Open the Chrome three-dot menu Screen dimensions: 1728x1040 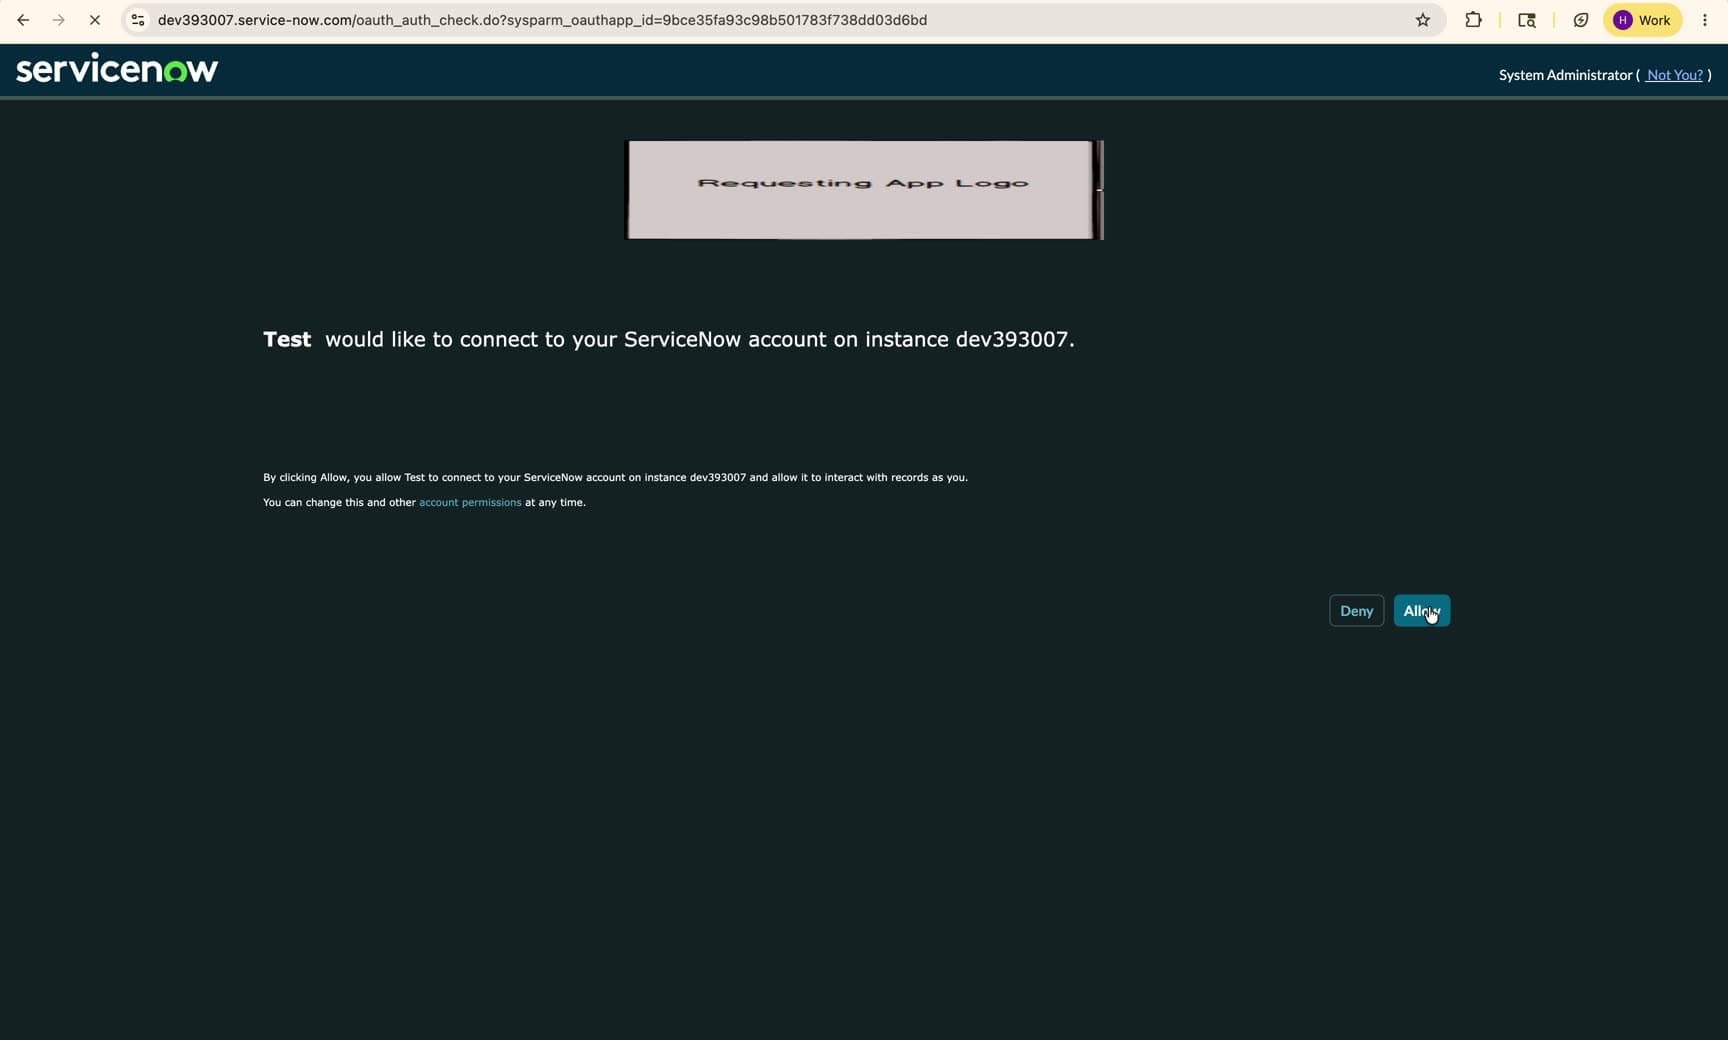(x=1705, y=20)
